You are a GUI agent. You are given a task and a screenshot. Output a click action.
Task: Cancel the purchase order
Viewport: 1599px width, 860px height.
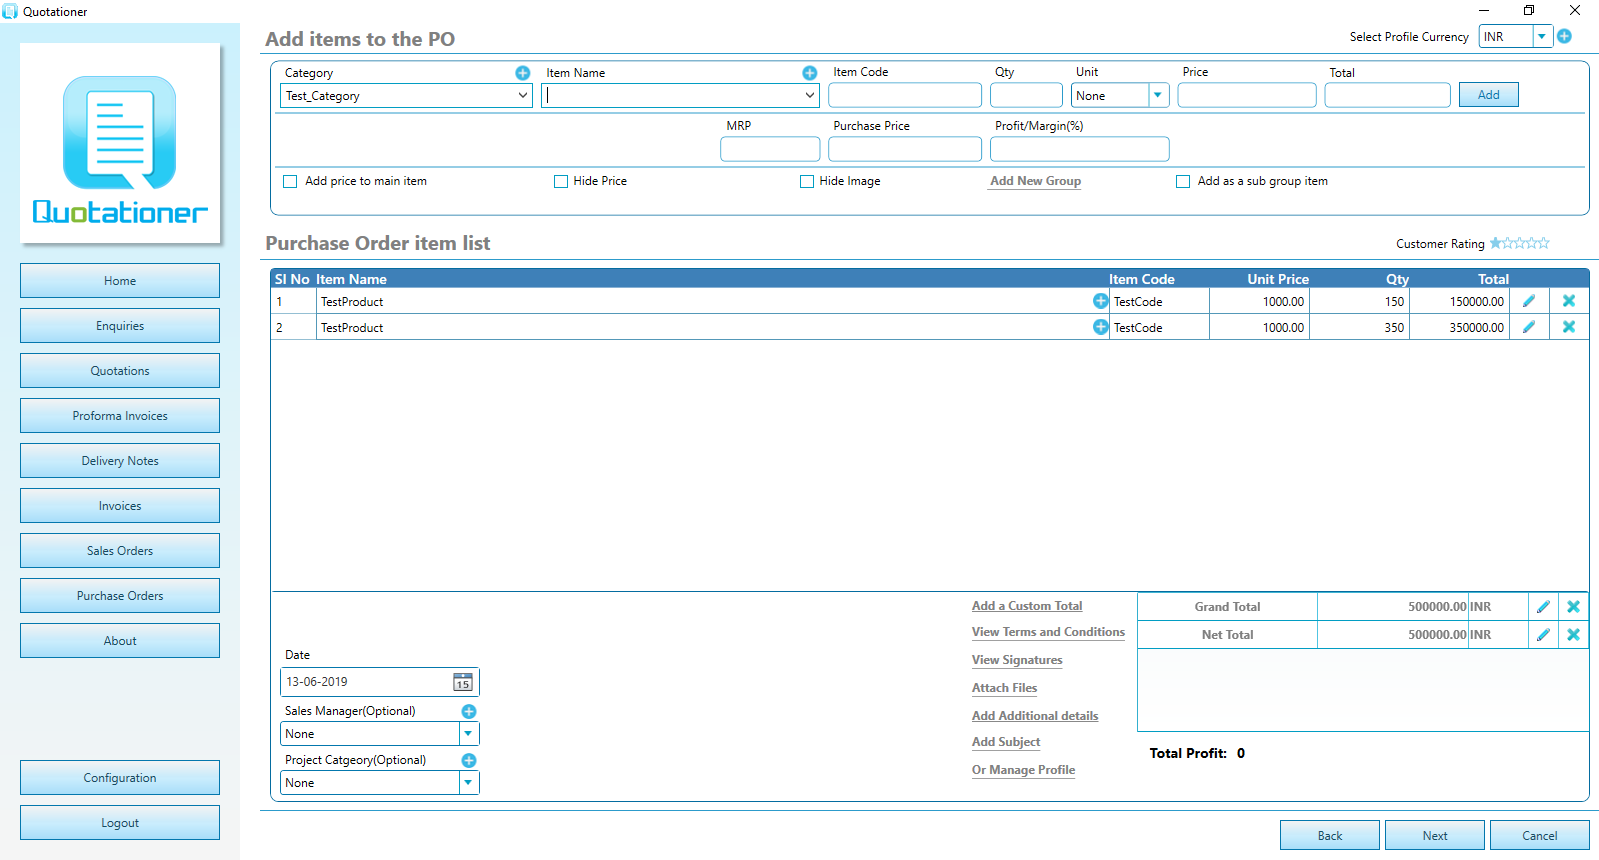[x=1540, y=836]
